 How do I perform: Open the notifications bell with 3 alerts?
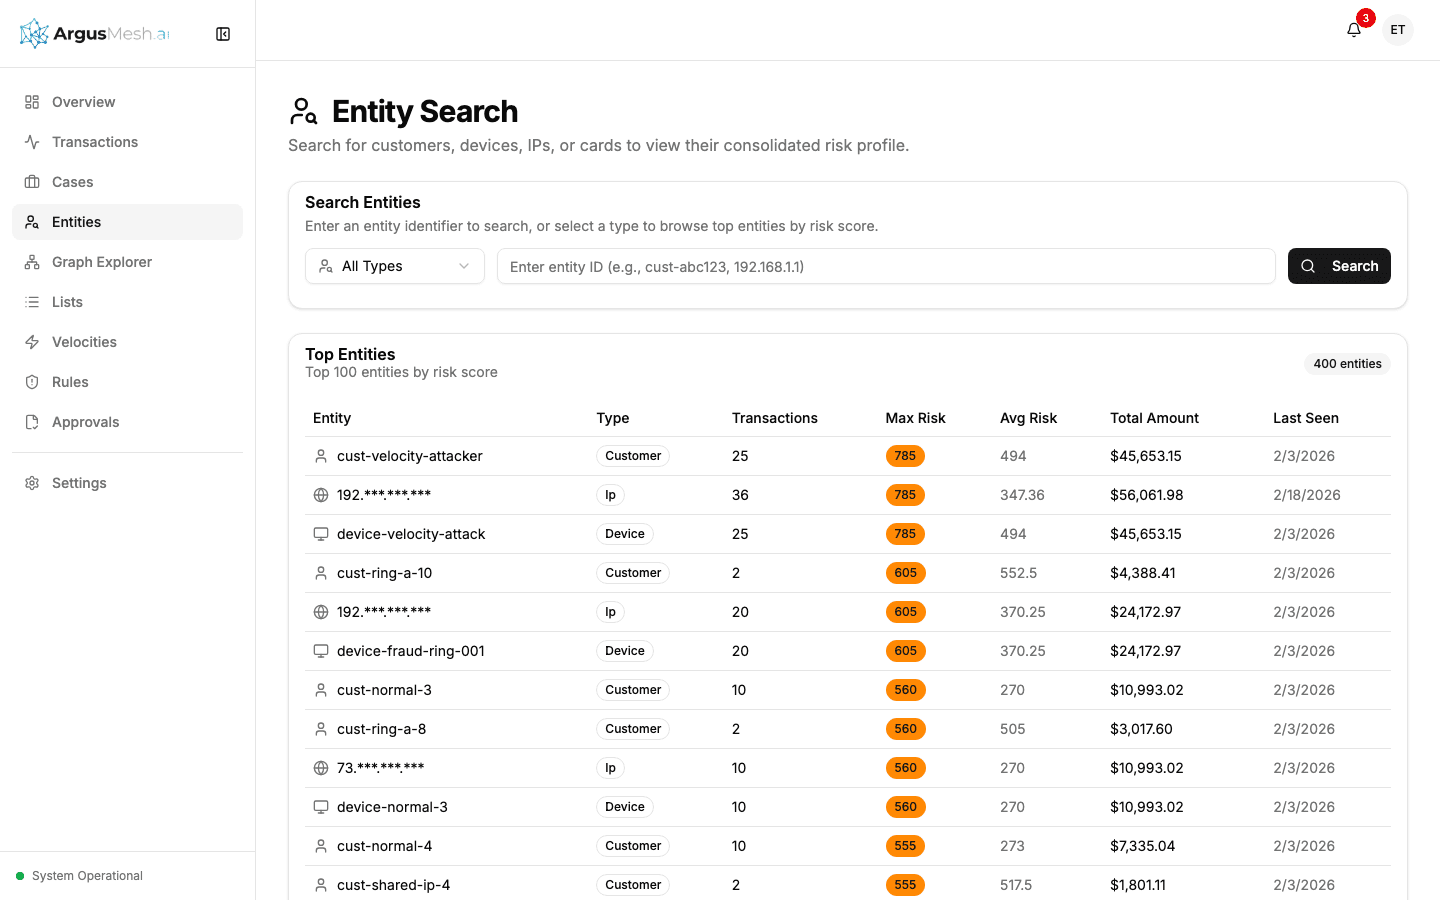point(1353,29)
